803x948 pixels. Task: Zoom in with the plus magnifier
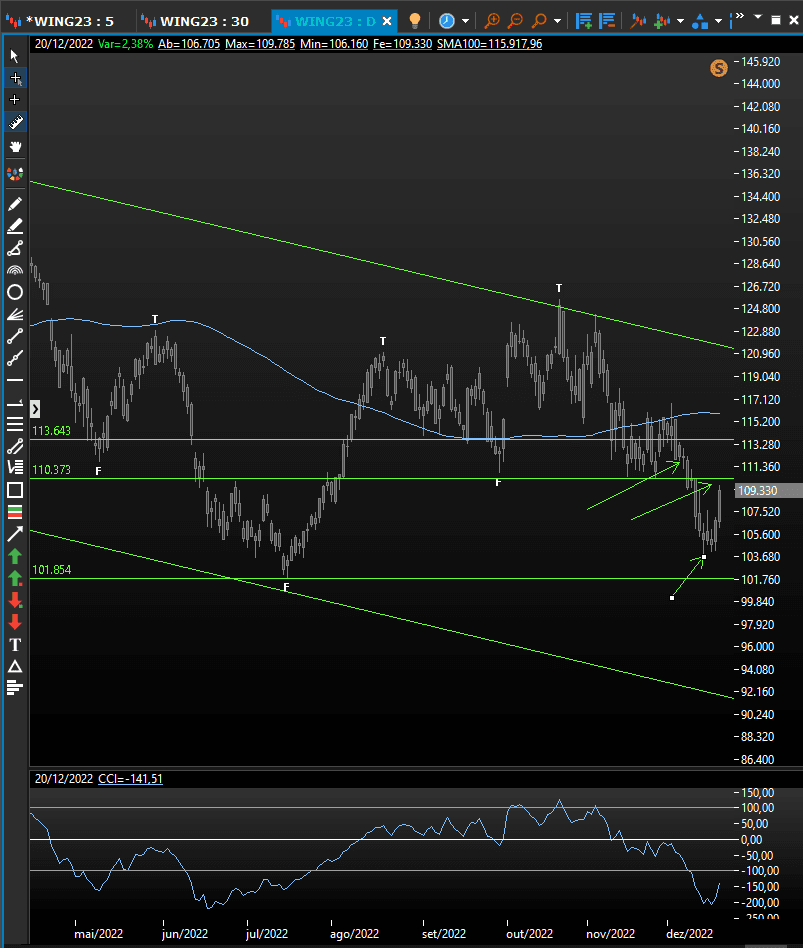(492, 21)
